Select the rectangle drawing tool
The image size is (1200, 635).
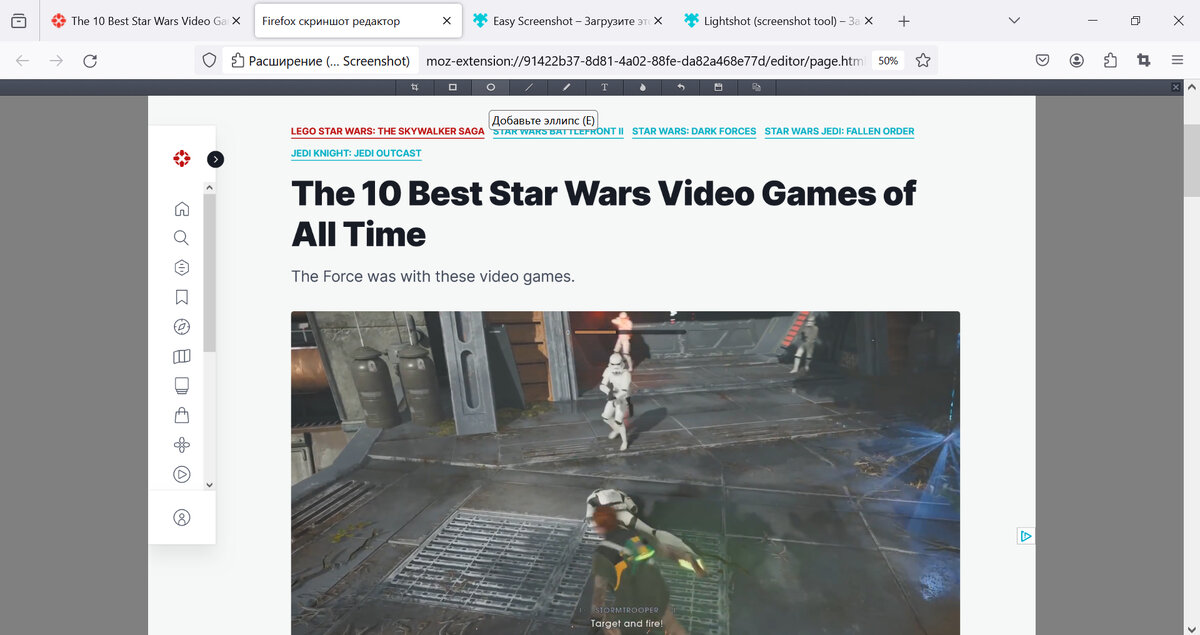pos(452,87)
